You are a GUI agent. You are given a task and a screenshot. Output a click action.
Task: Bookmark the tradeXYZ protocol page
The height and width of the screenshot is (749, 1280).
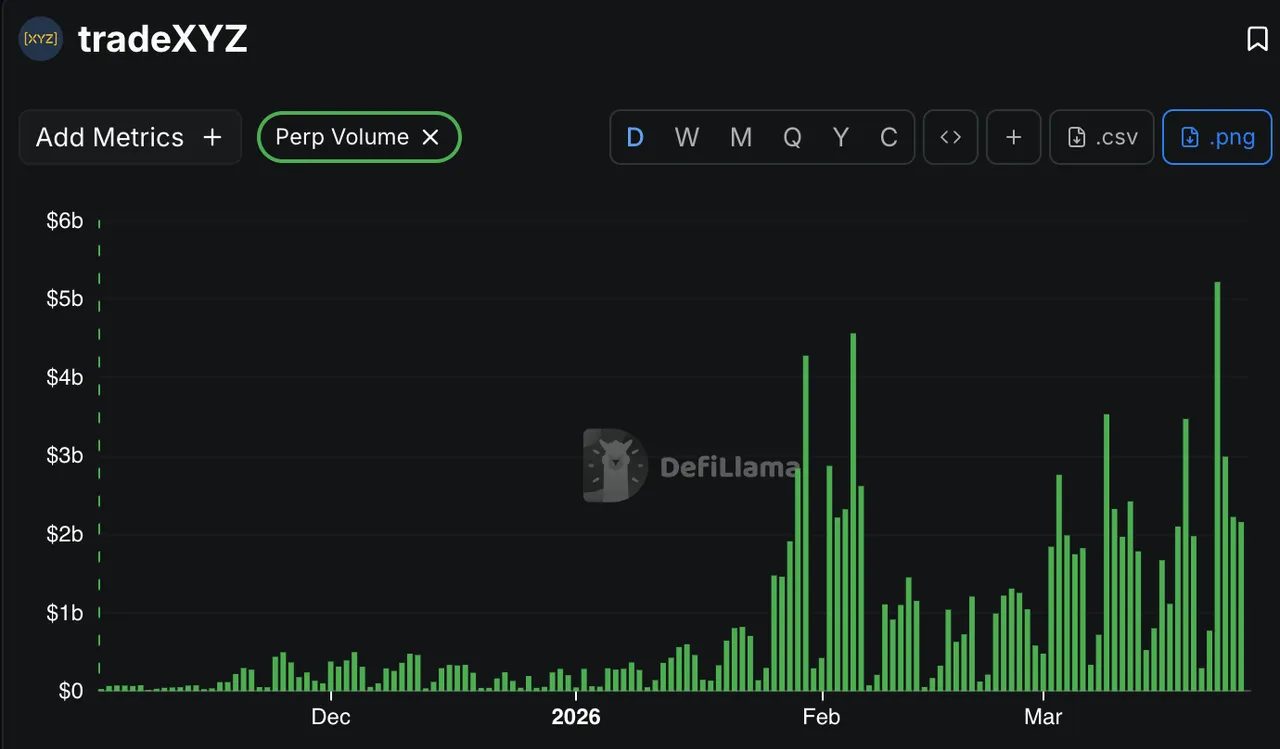pyautogui.click(x=1257, y=39)
